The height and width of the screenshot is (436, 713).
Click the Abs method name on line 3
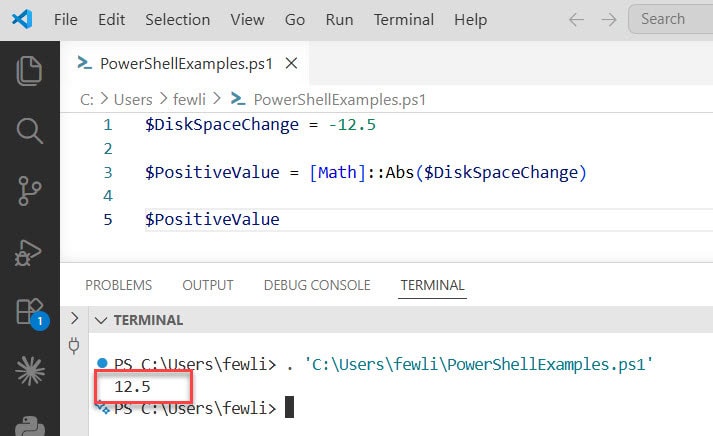(400, 173)
